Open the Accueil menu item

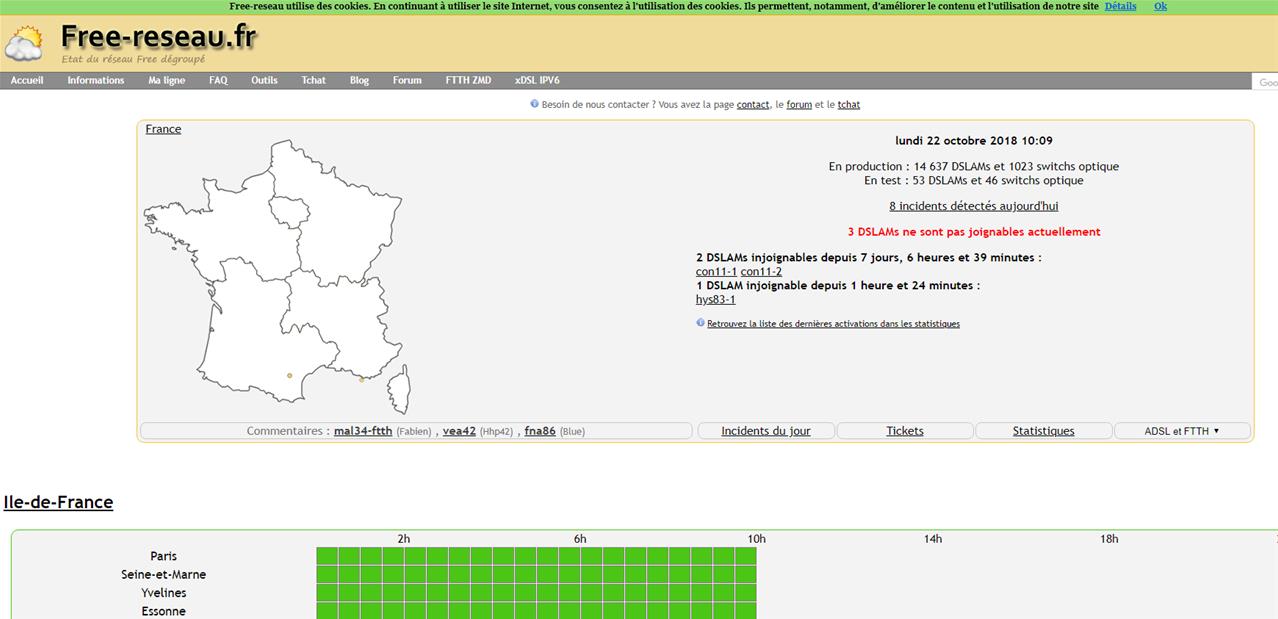(27, 81)
